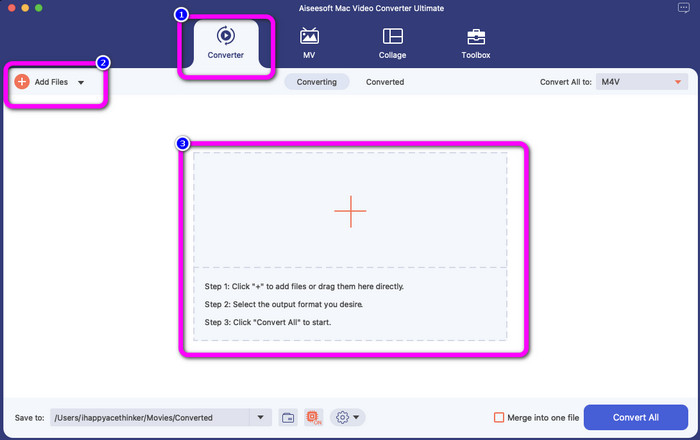Expand the arrow beside the settings gear

click(x=356, y=418)
